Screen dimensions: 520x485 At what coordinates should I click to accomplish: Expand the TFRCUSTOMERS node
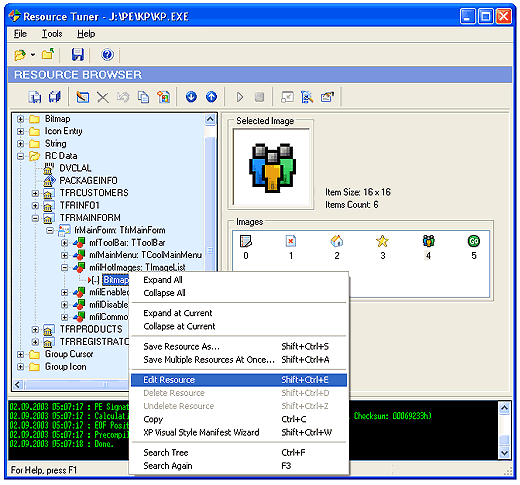coord(35,193)
